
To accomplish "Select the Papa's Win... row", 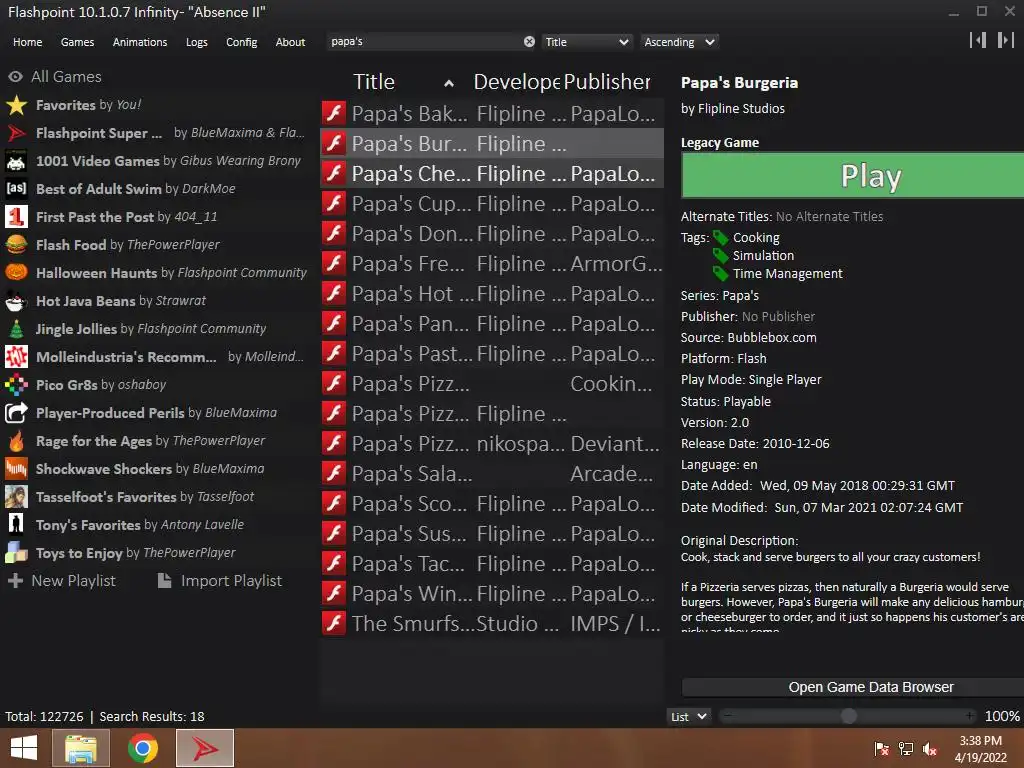I will (x=492, y=594).
